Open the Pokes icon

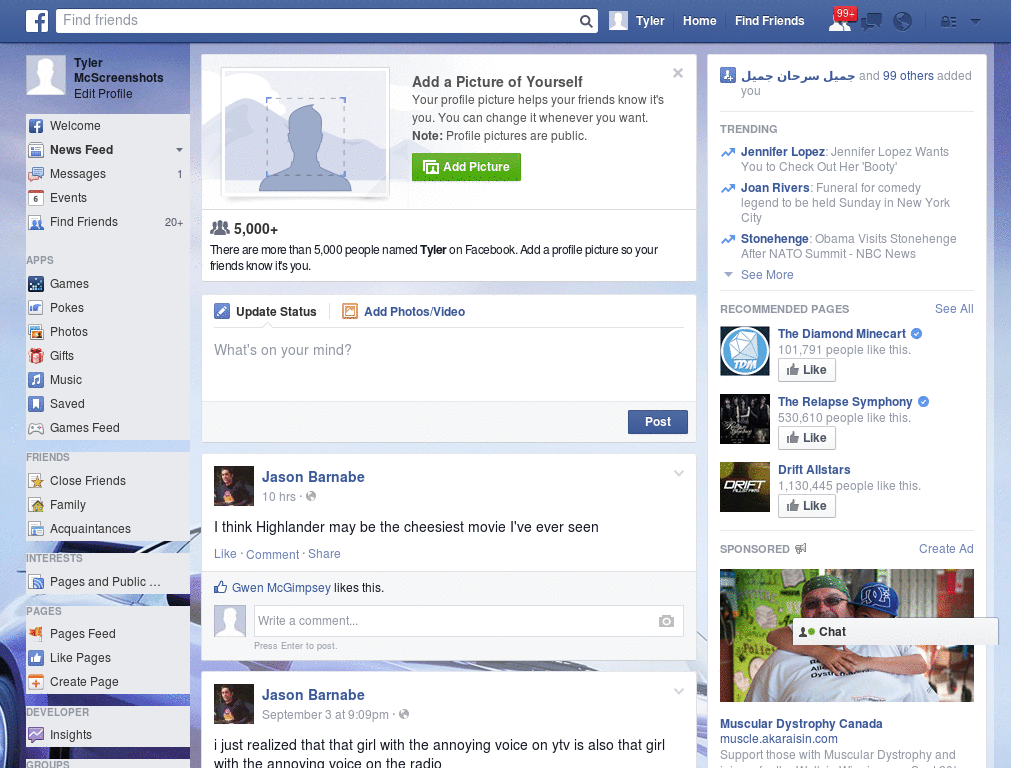click(x=36, y=308)
